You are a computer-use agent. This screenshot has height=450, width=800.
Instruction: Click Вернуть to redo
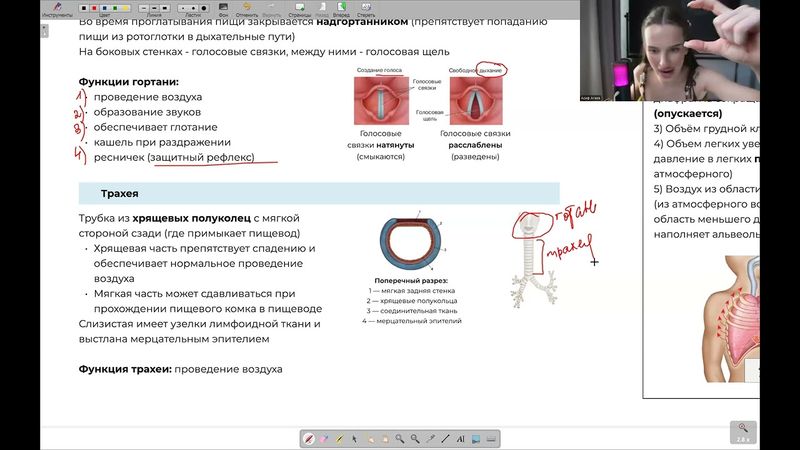tap(271, 9)
